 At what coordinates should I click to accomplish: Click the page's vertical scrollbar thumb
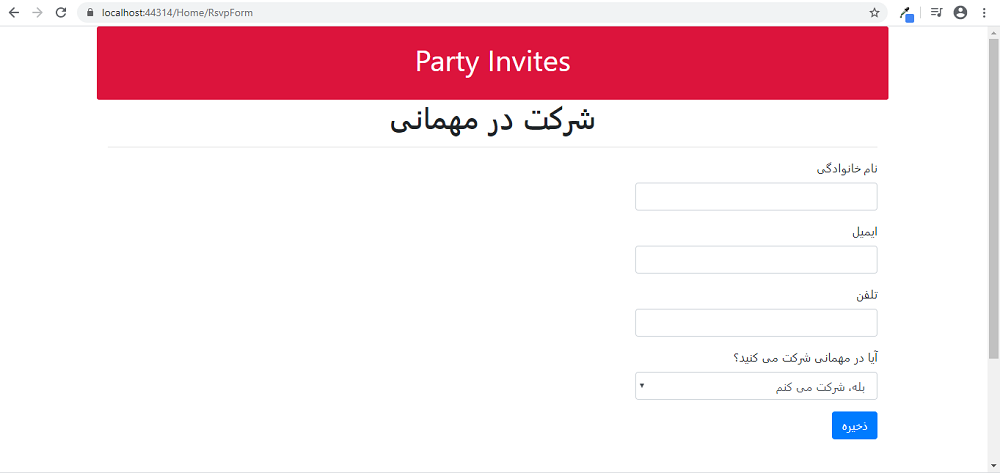pyautogui.click(x=994, y=198)
